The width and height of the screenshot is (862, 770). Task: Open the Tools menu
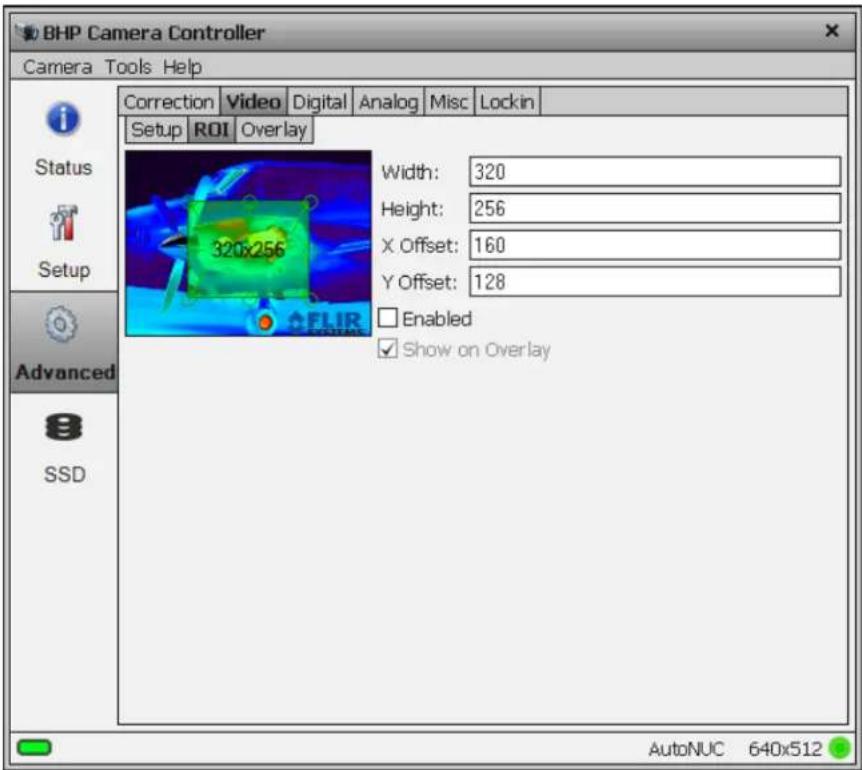point(128,67)
